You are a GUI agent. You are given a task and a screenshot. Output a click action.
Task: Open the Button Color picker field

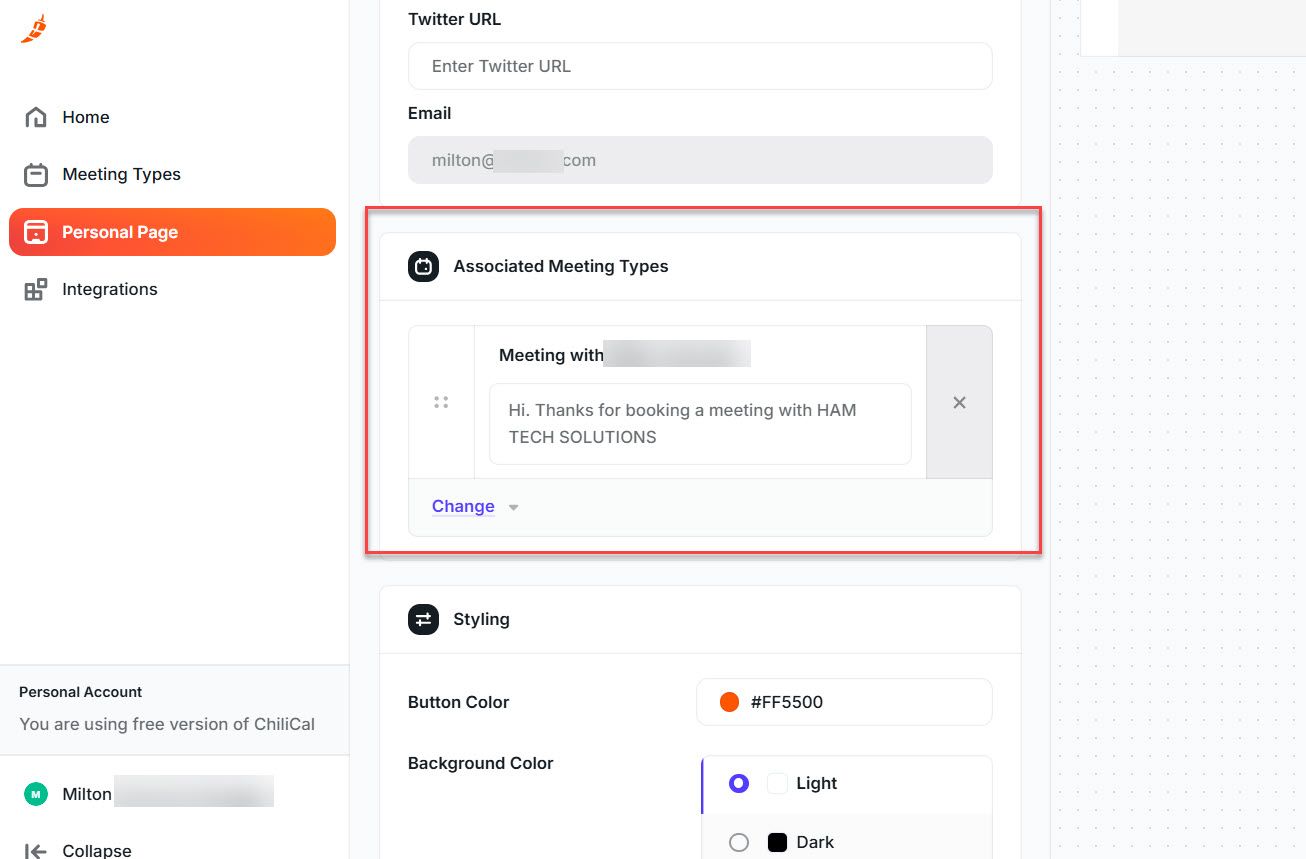pos(843,701)
